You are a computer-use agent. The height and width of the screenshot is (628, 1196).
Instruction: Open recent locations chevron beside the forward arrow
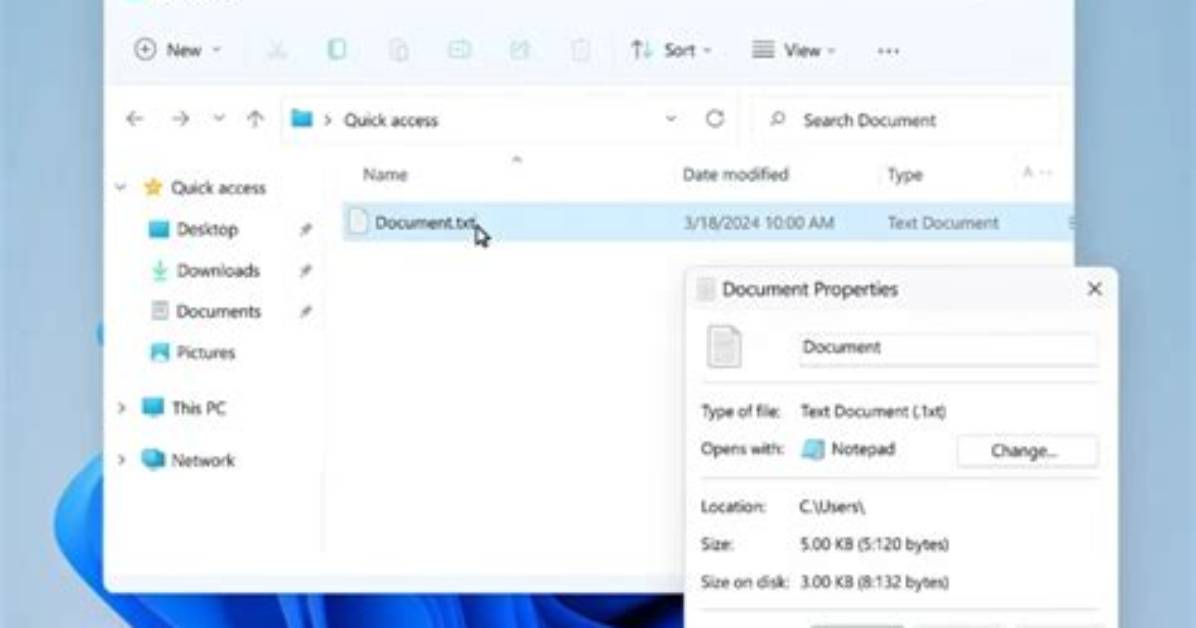click(219, 119)
